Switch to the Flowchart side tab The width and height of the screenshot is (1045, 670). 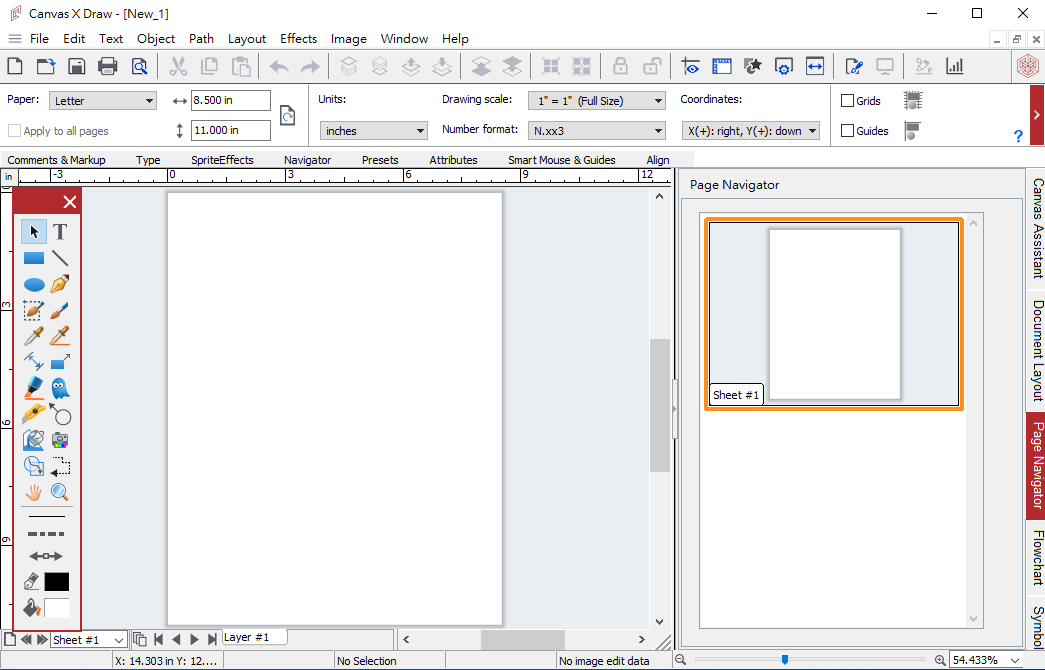pyautogui.click(x=1036, y=558)
